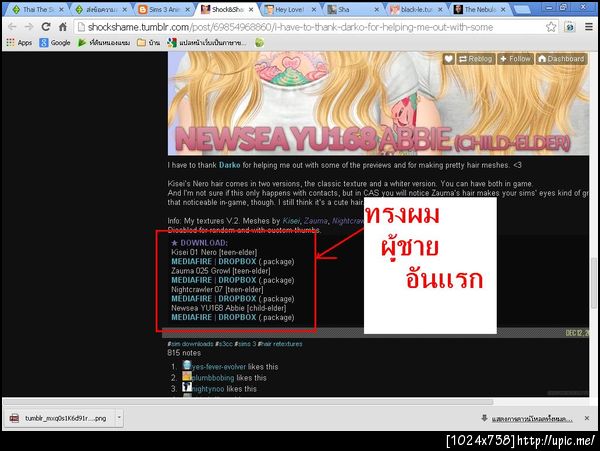The height and width of the screenshot is (451, 600).
Task: Switch to the second tab with Thai title
Action: pos(99,9)
